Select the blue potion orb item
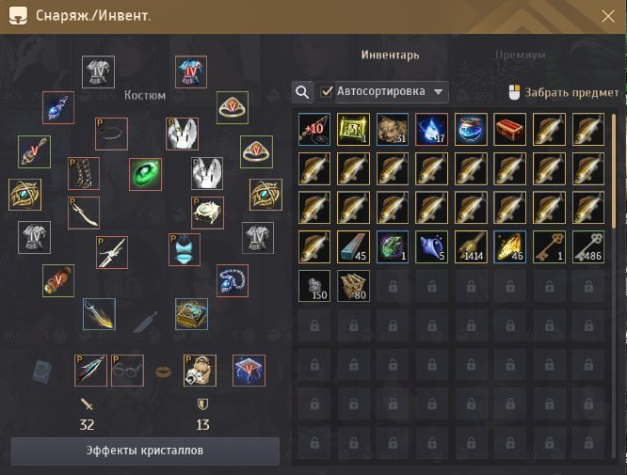 [471, 129]
